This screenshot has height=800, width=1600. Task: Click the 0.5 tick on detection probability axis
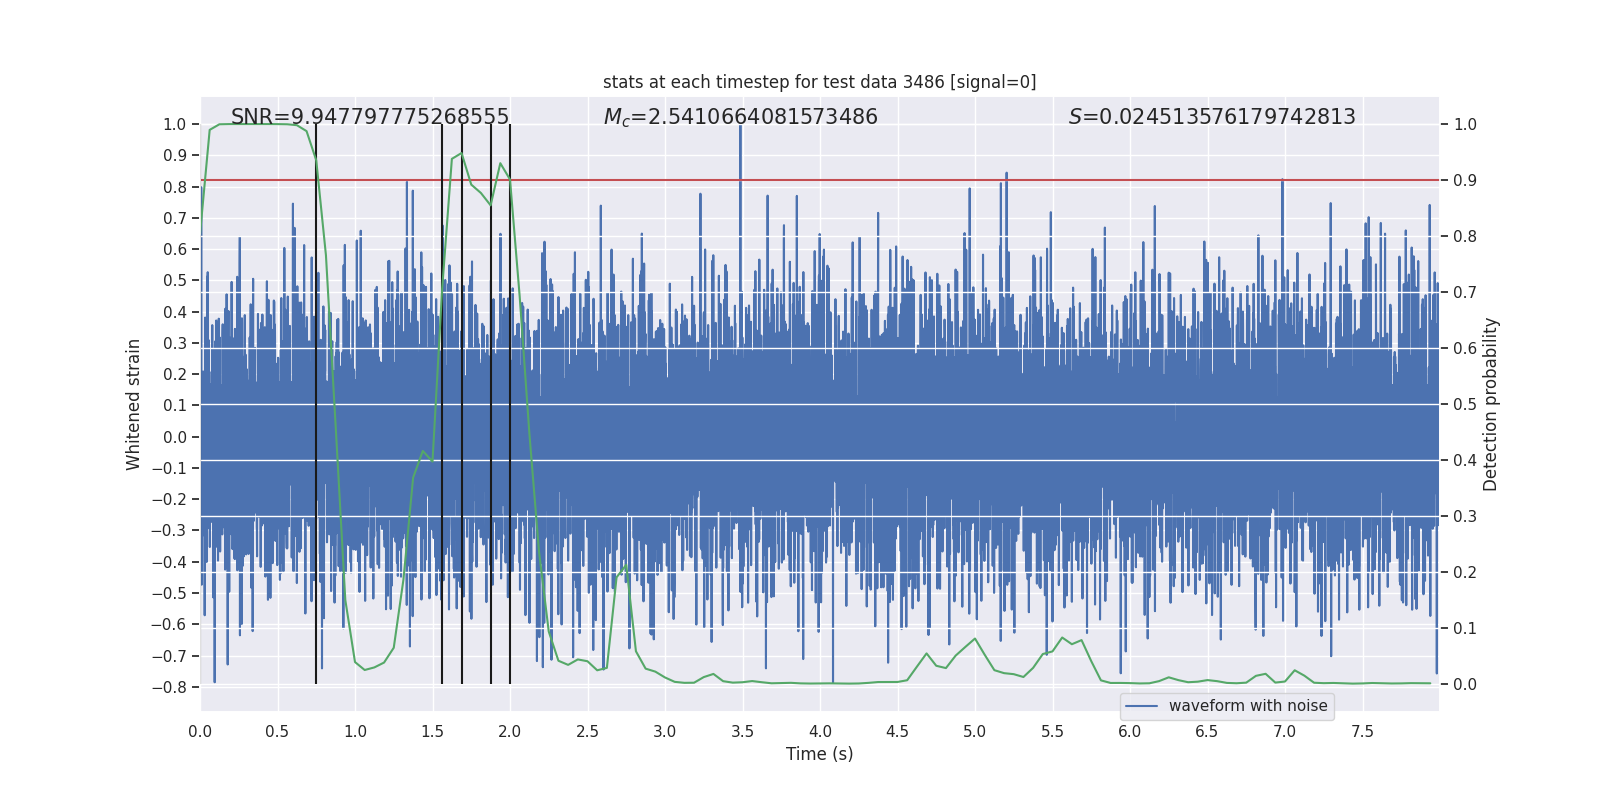click(1465, 404)
